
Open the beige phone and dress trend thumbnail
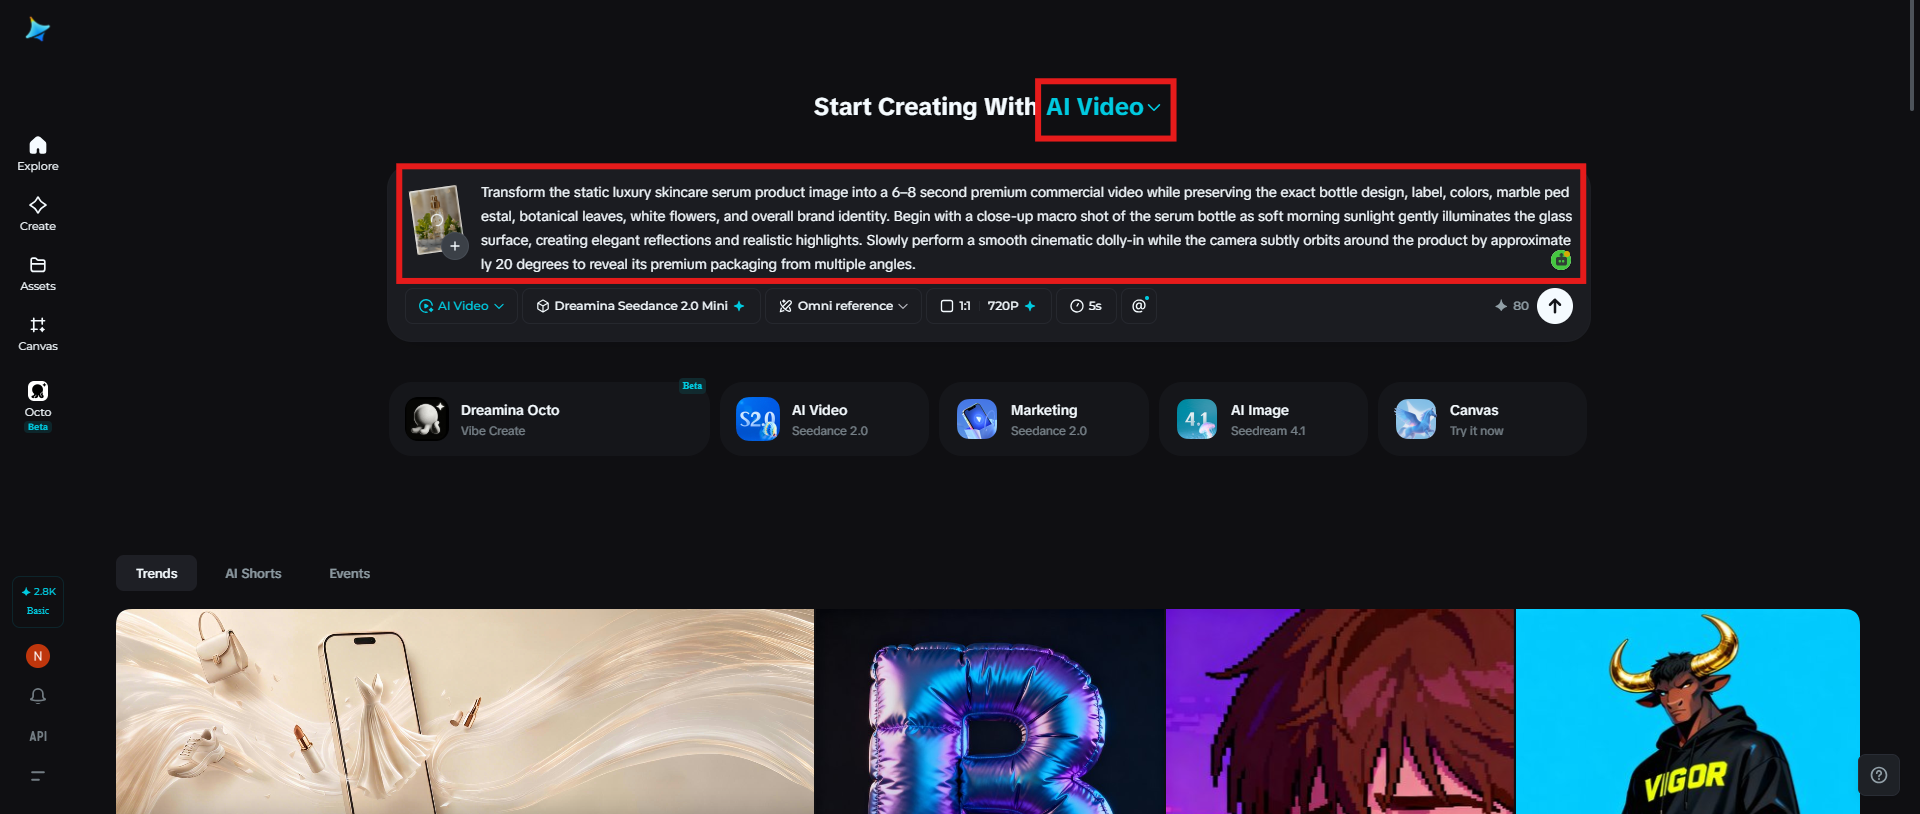pos(465,711)
